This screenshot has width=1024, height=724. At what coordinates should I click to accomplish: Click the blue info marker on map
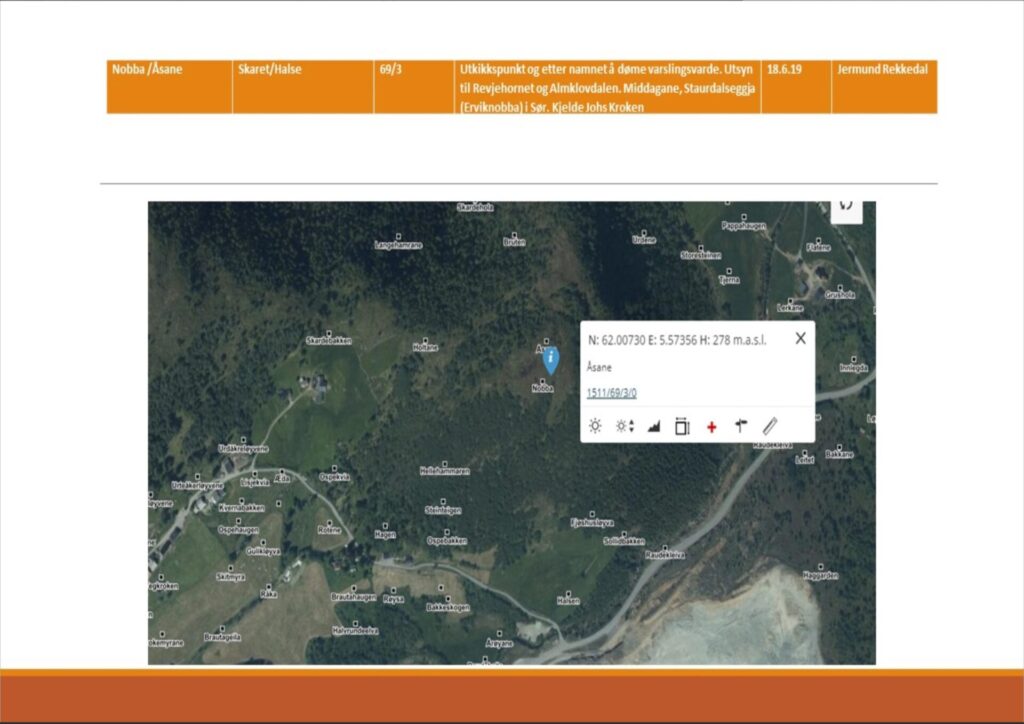(550, 361)
